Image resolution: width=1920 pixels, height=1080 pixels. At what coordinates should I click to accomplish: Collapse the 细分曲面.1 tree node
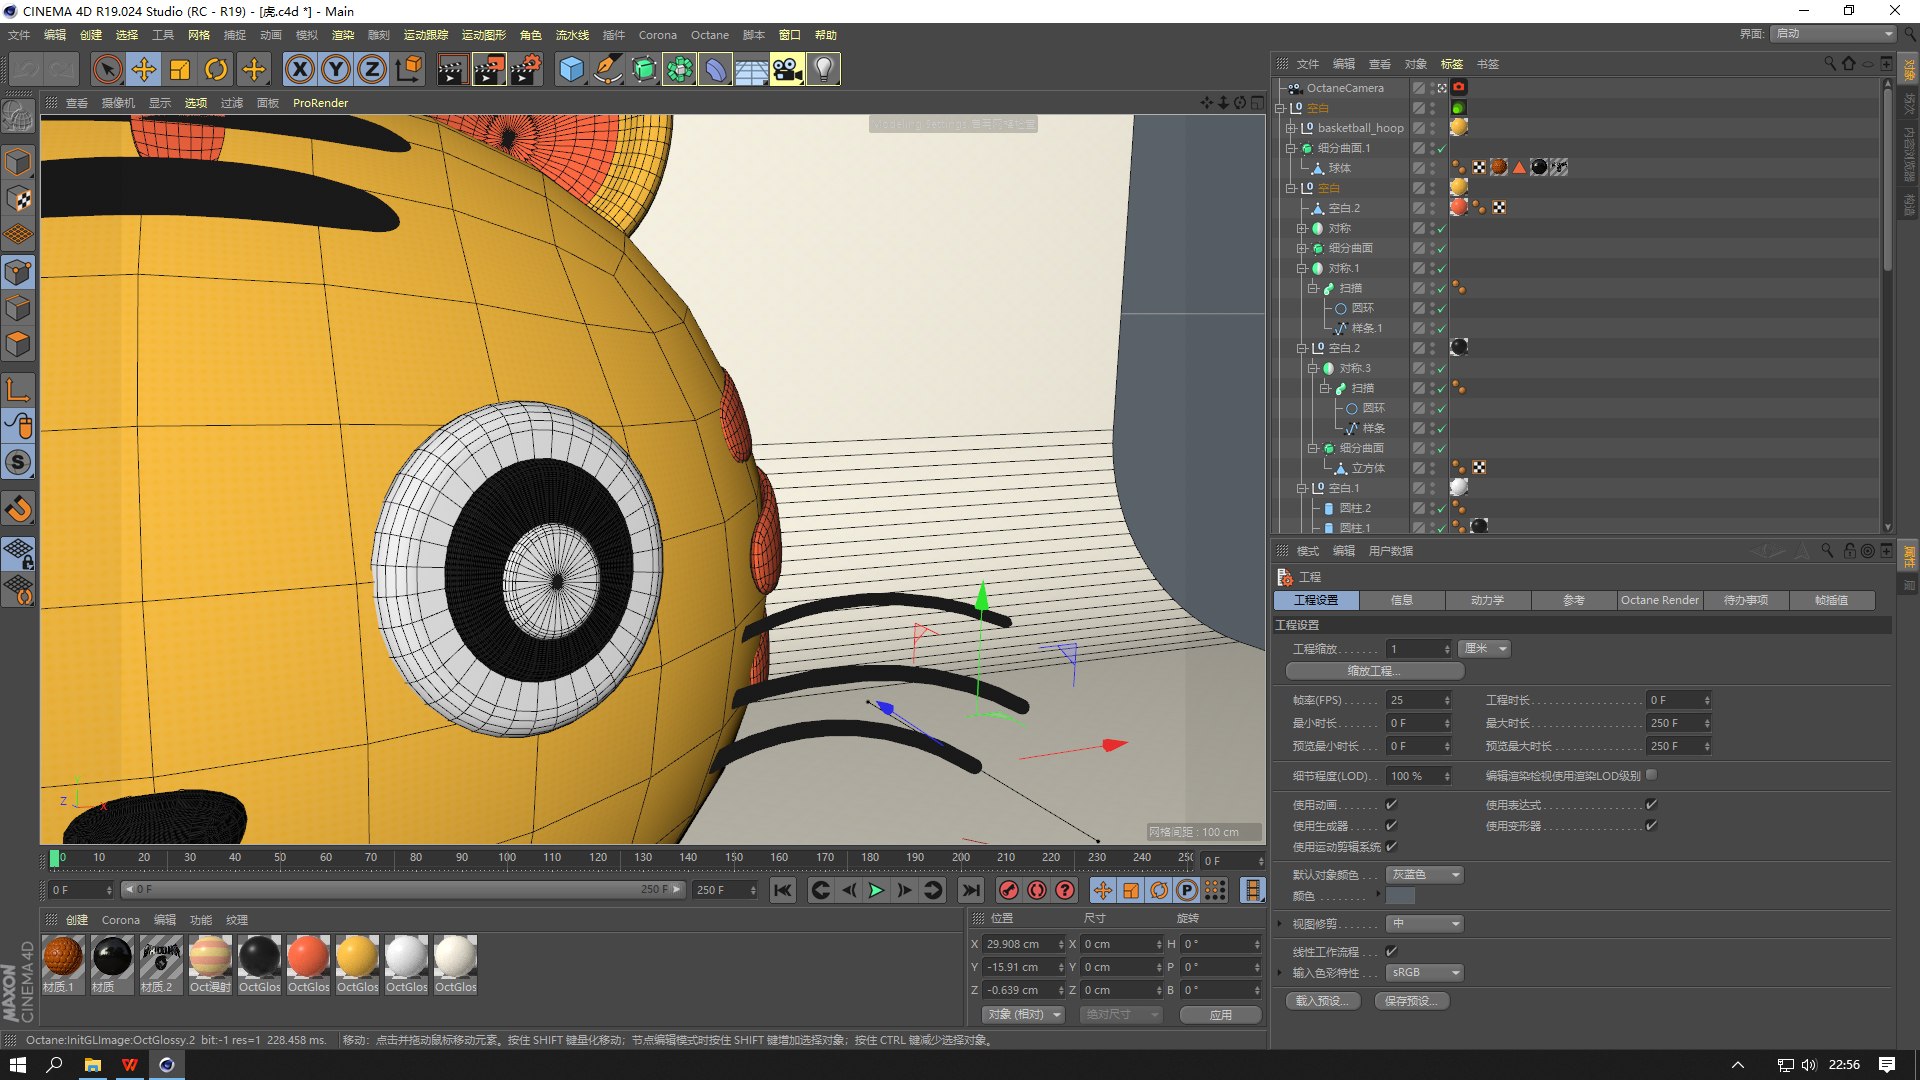(x=1291, y=148)
